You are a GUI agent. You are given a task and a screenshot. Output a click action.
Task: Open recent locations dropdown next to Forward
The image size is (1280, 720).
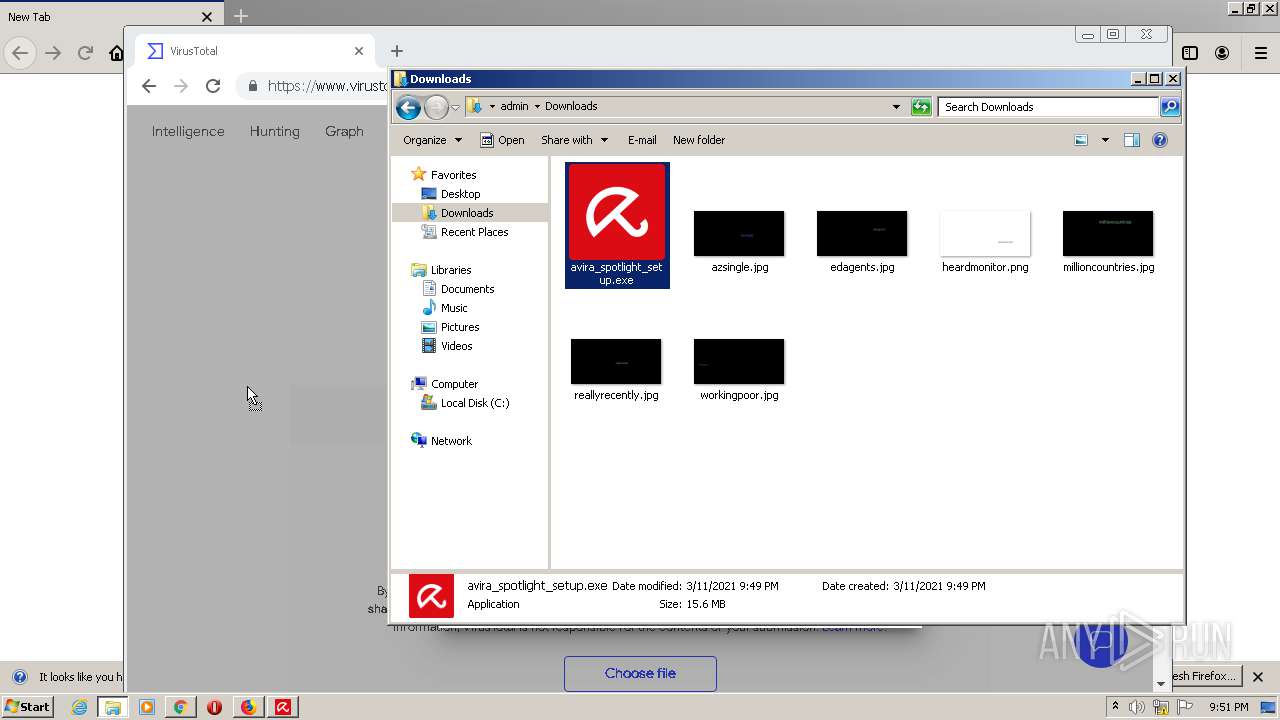[x=455, y=107]
